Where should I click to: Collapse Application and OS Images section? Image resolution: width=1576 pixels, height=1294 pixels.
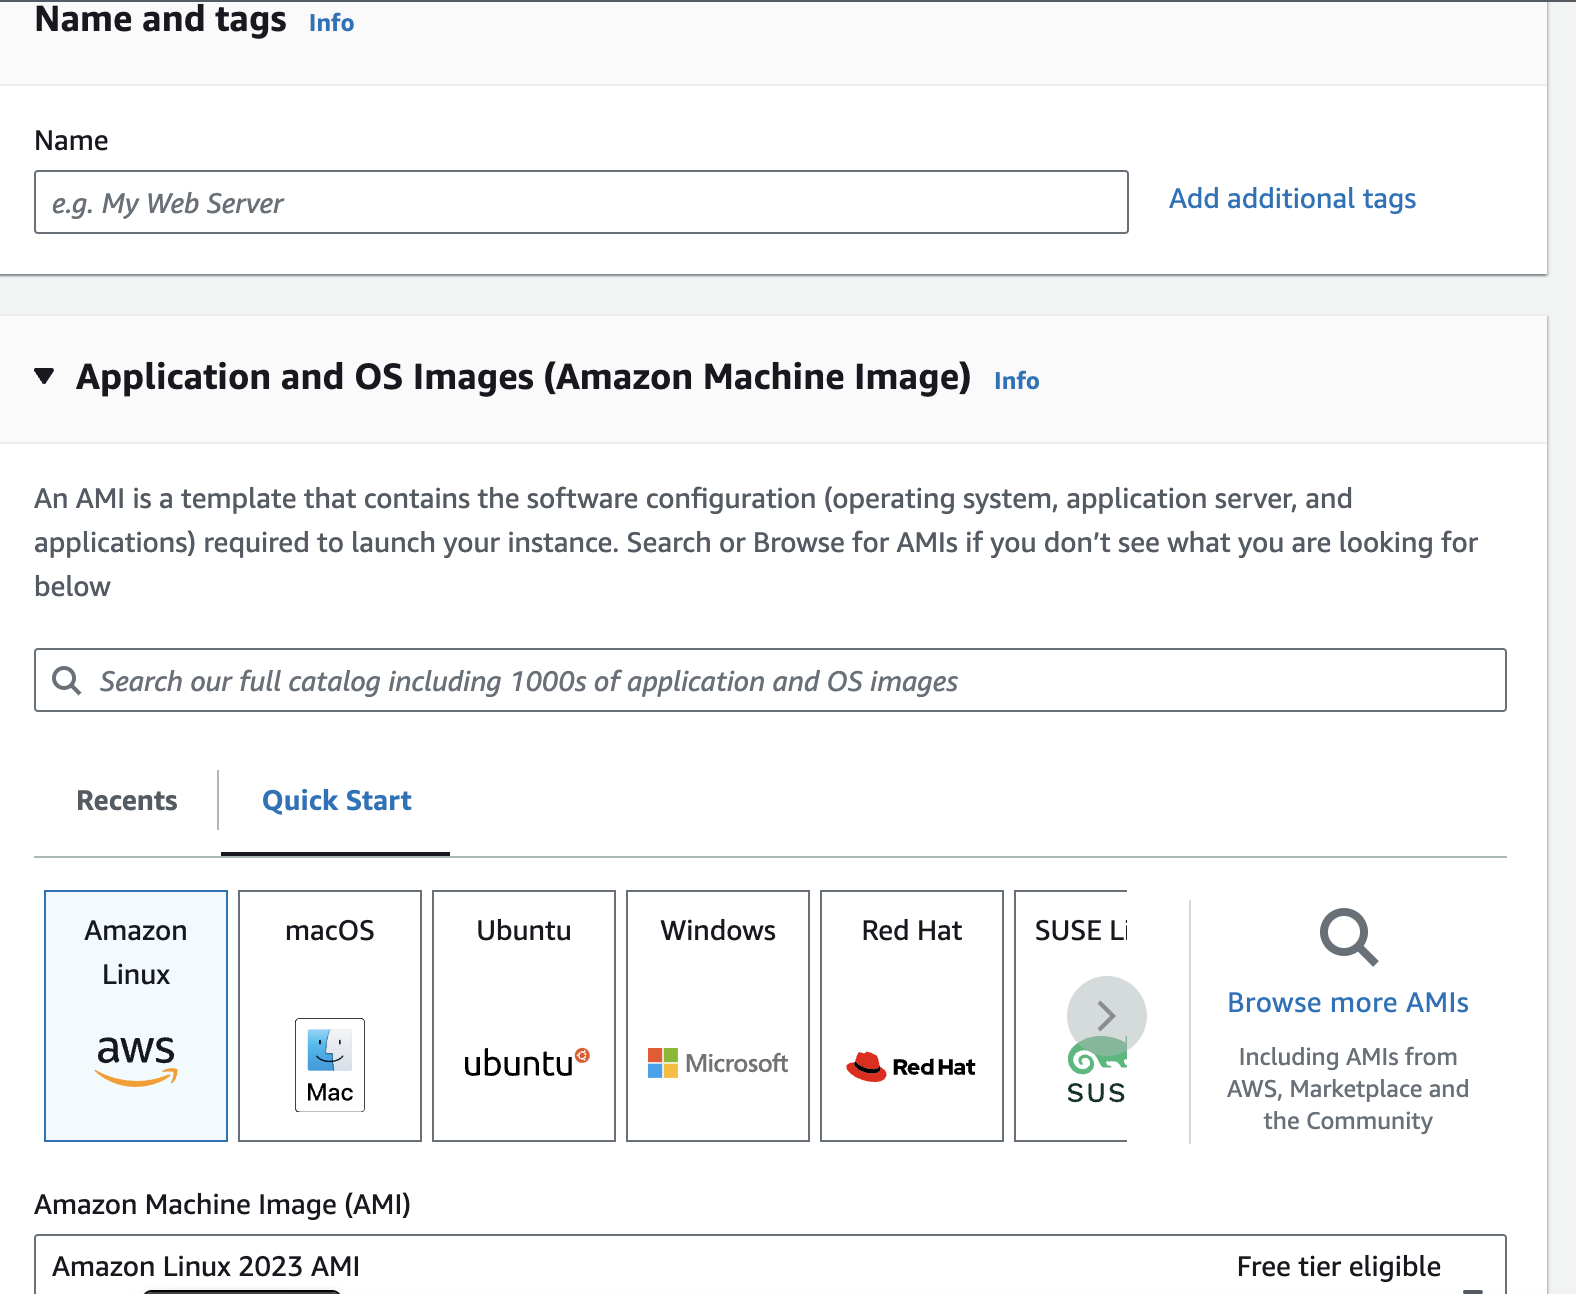(44, 376)
